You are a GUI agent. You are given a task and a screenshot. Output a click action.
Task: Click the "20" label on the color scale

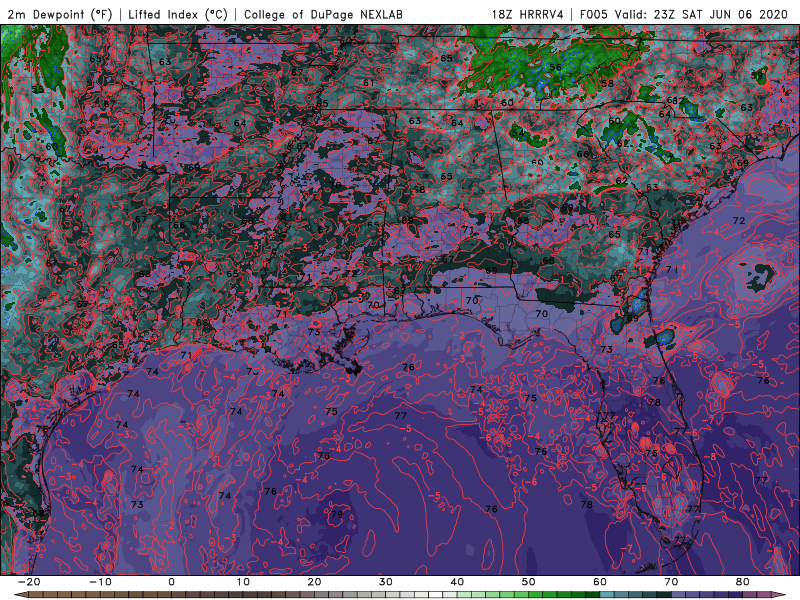(x=314, y=582)
